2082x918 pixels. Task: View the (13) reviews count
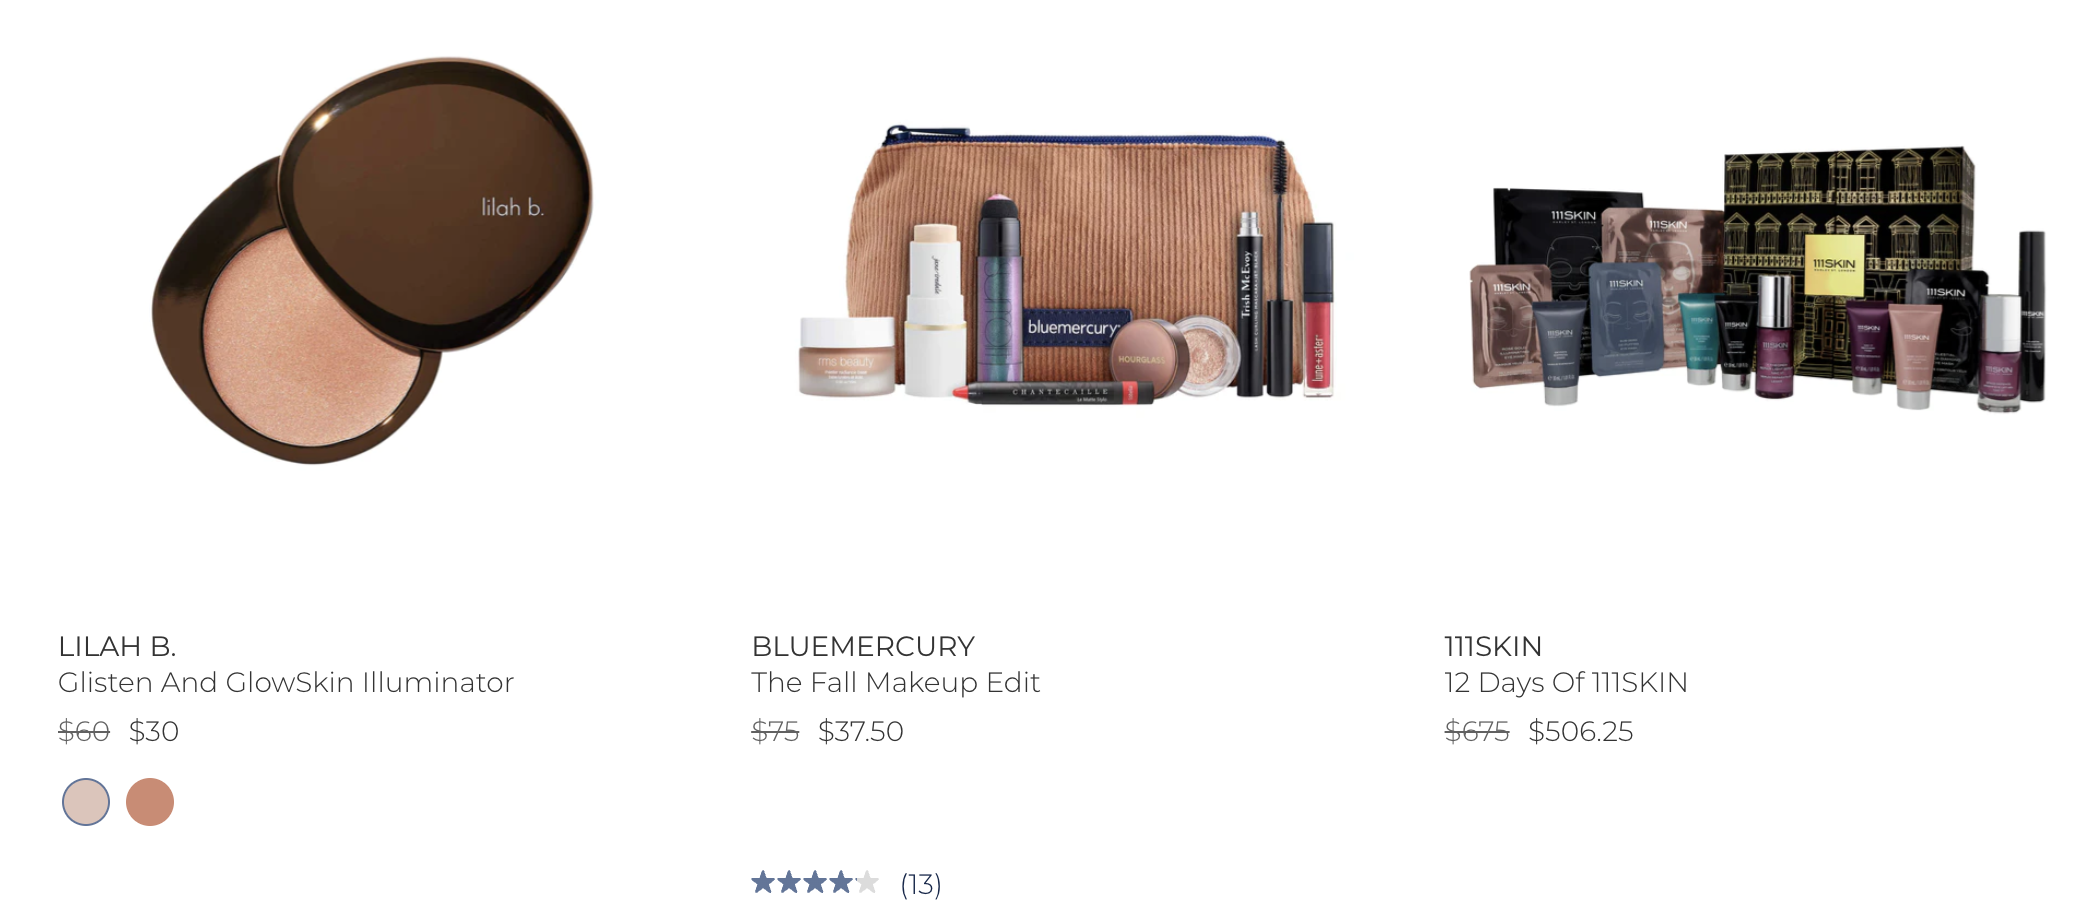921,885
